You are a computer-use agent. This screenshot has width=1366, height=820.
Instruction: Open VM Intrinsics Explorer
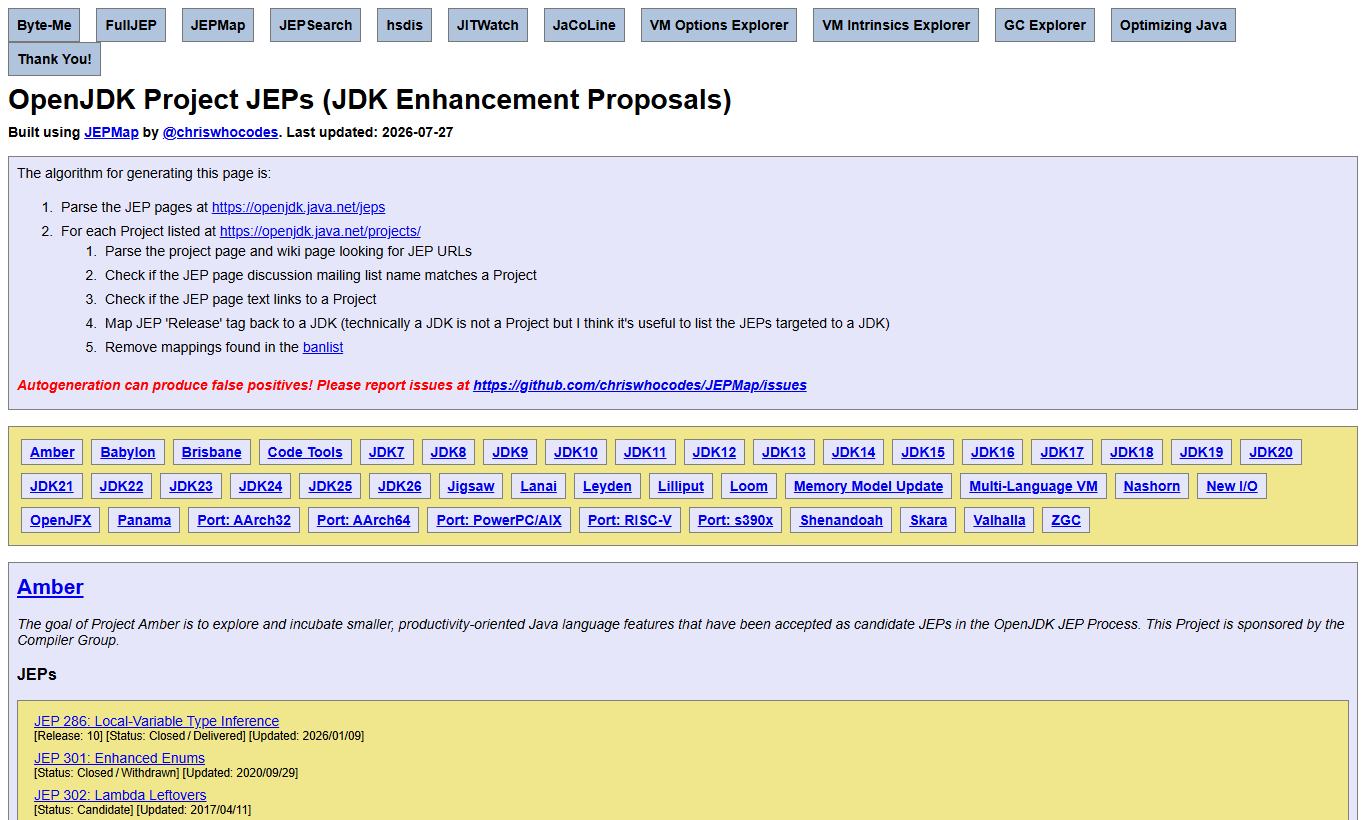(x=896, y=25)
